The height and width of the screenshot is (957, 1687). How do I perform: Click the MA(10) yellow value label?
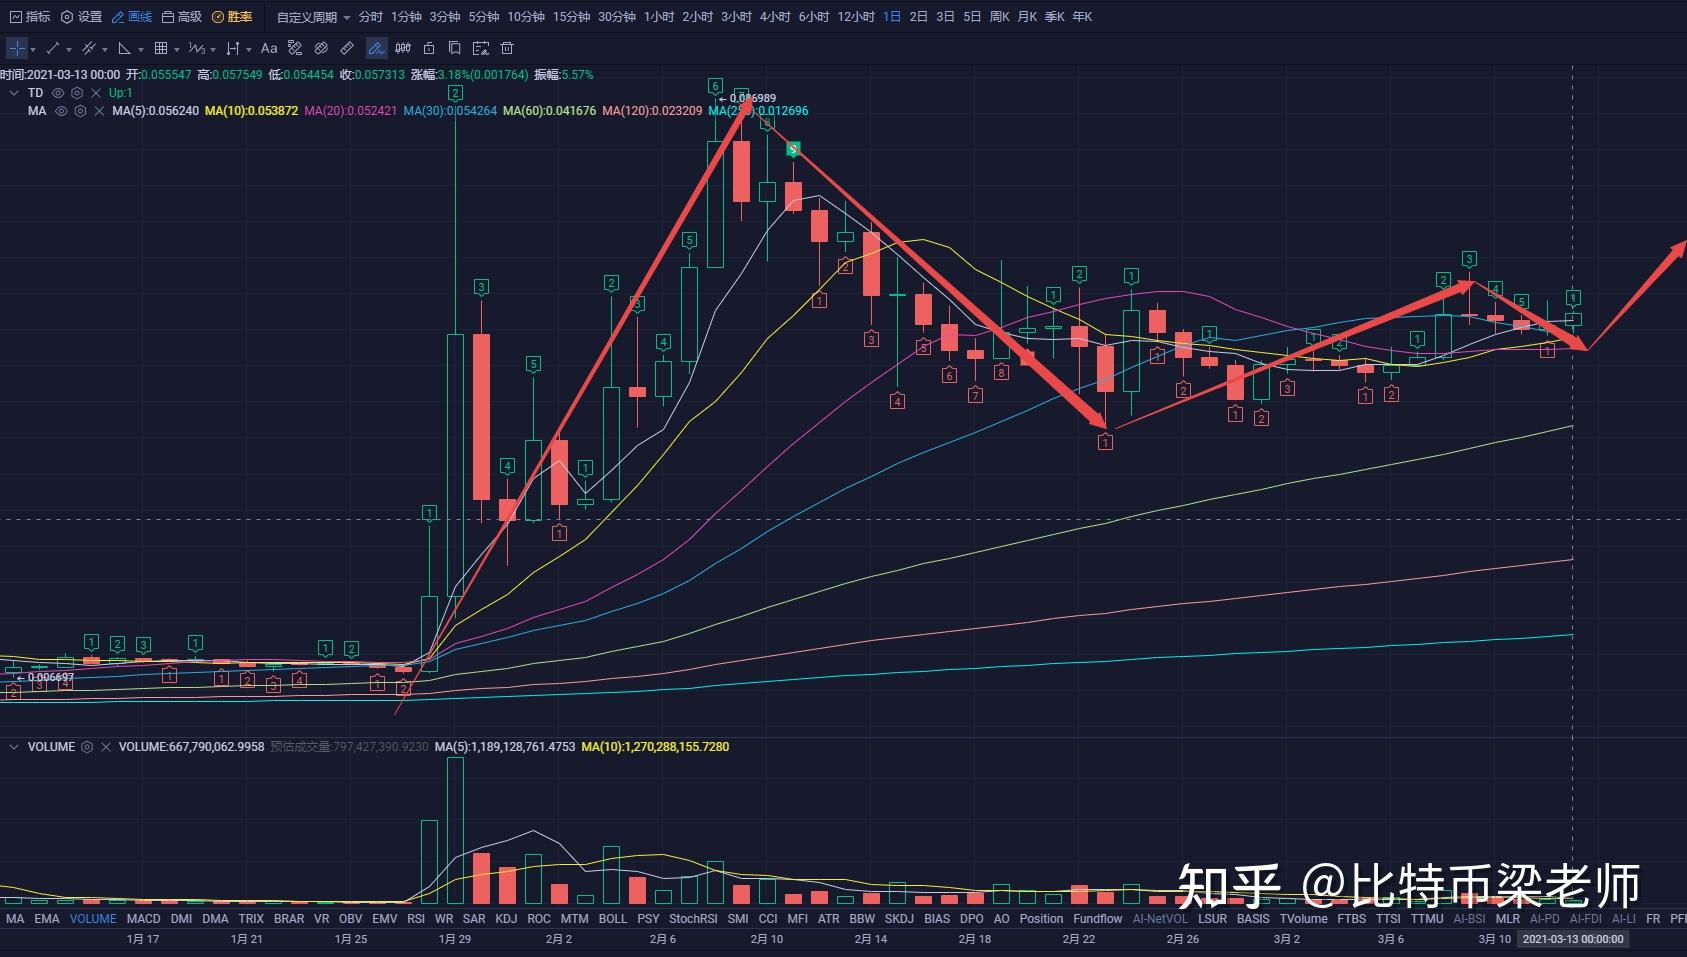click(x=251, y=111)
